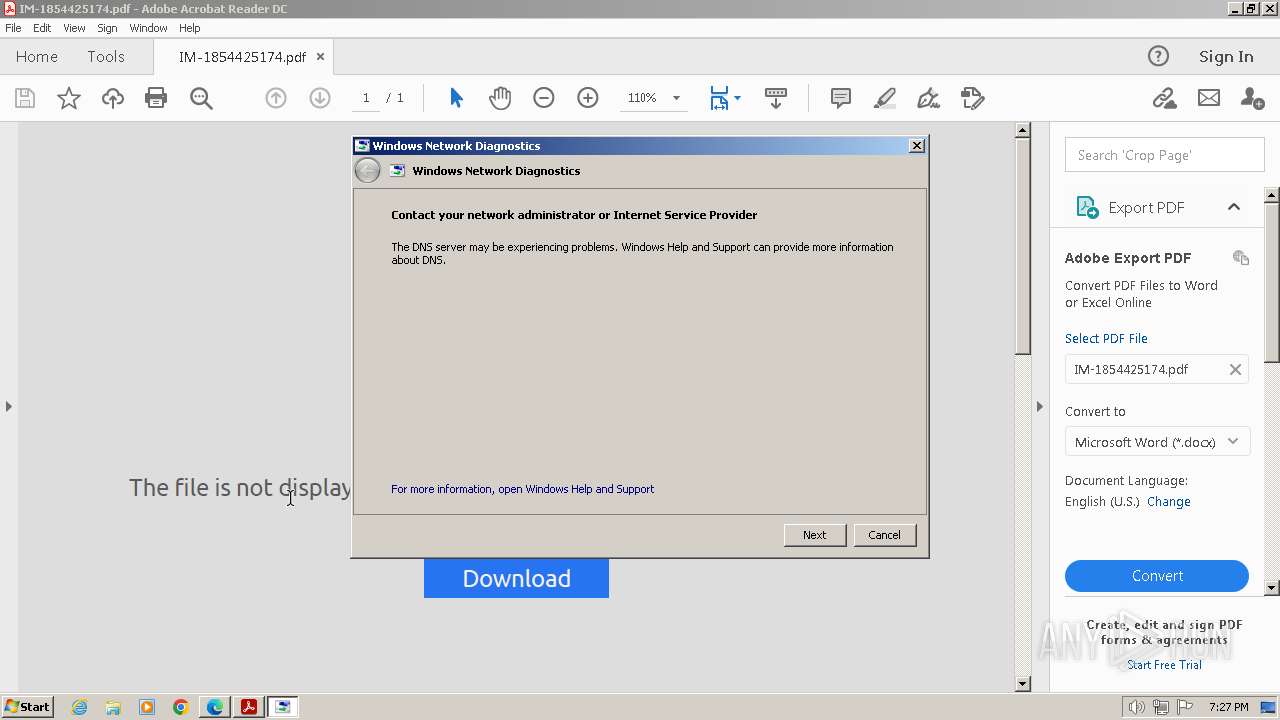
Task: Switch to the Home tab
Action: coord(37,56)
